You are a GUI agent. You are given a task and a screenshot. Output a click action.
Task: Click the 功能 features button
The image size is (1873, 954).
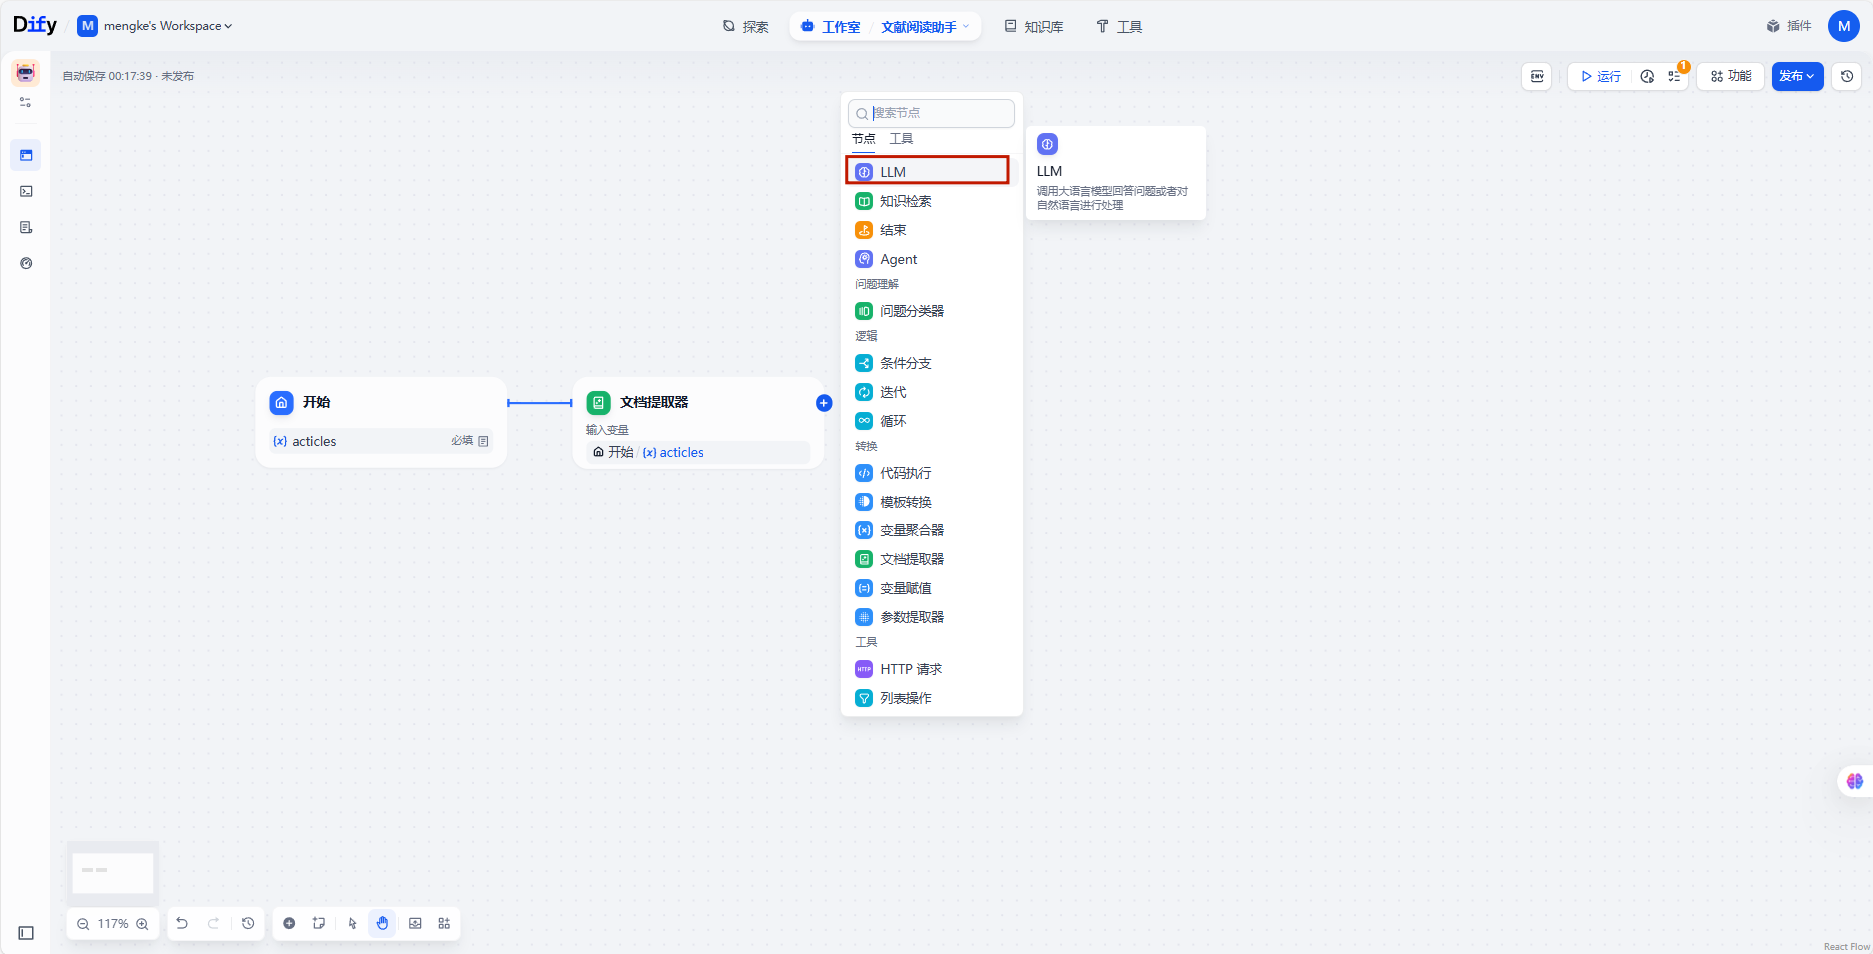coord(1730,76)
